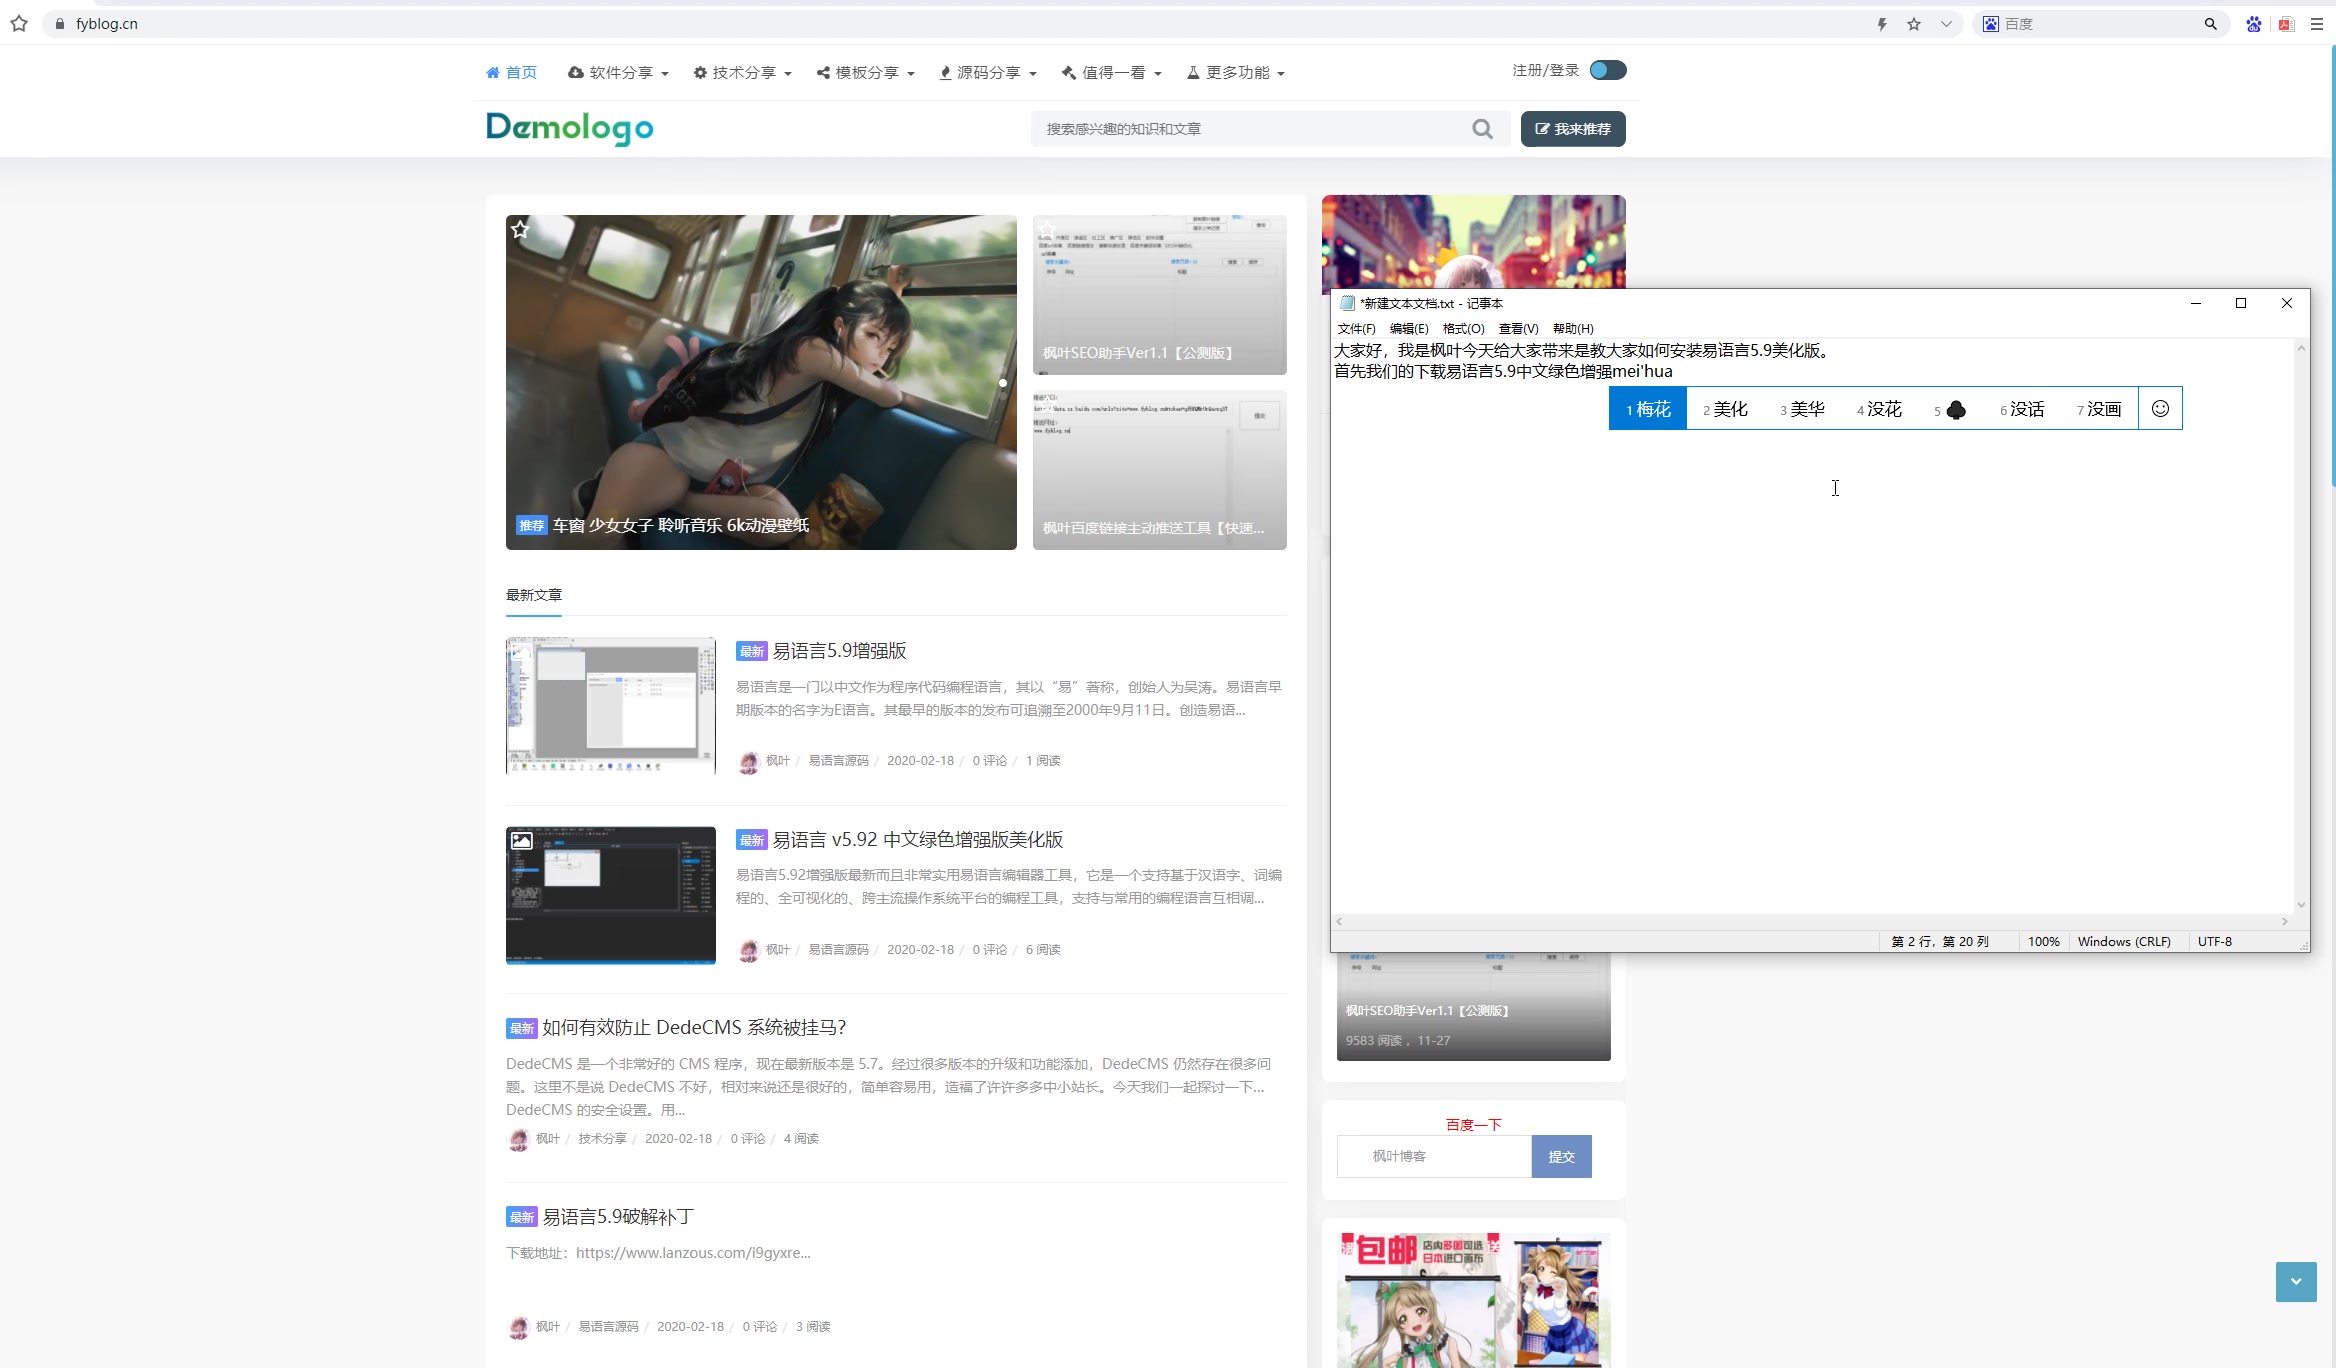Click the Baidu search magnifier in browser toolbar
This screenshot has height=1368, width=2336.
click(2211, 24)
